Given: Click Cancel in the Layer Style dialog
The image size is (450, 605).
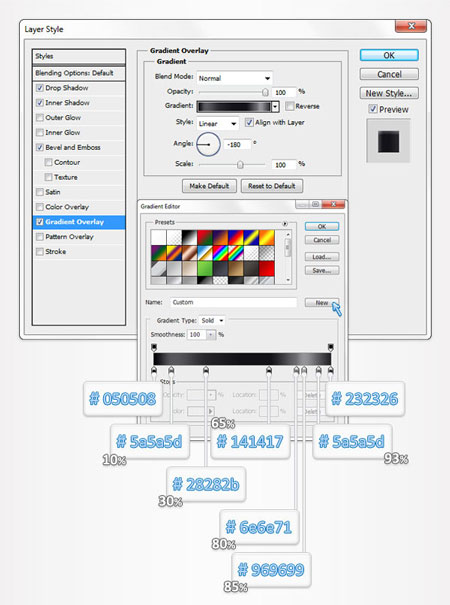Looking at the screenshot, I should point(389,74).
